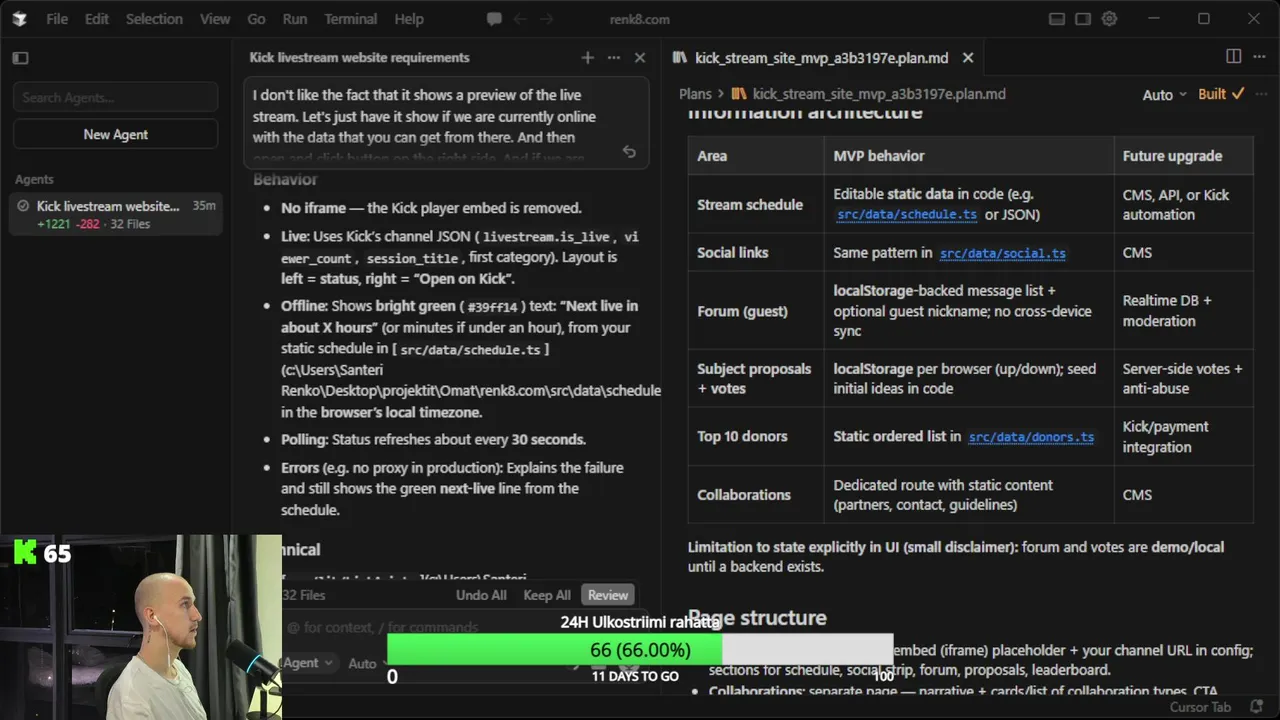Go back with the left arrow in the title bar
The image size is (1280, 720).
(x=519, y=19)
